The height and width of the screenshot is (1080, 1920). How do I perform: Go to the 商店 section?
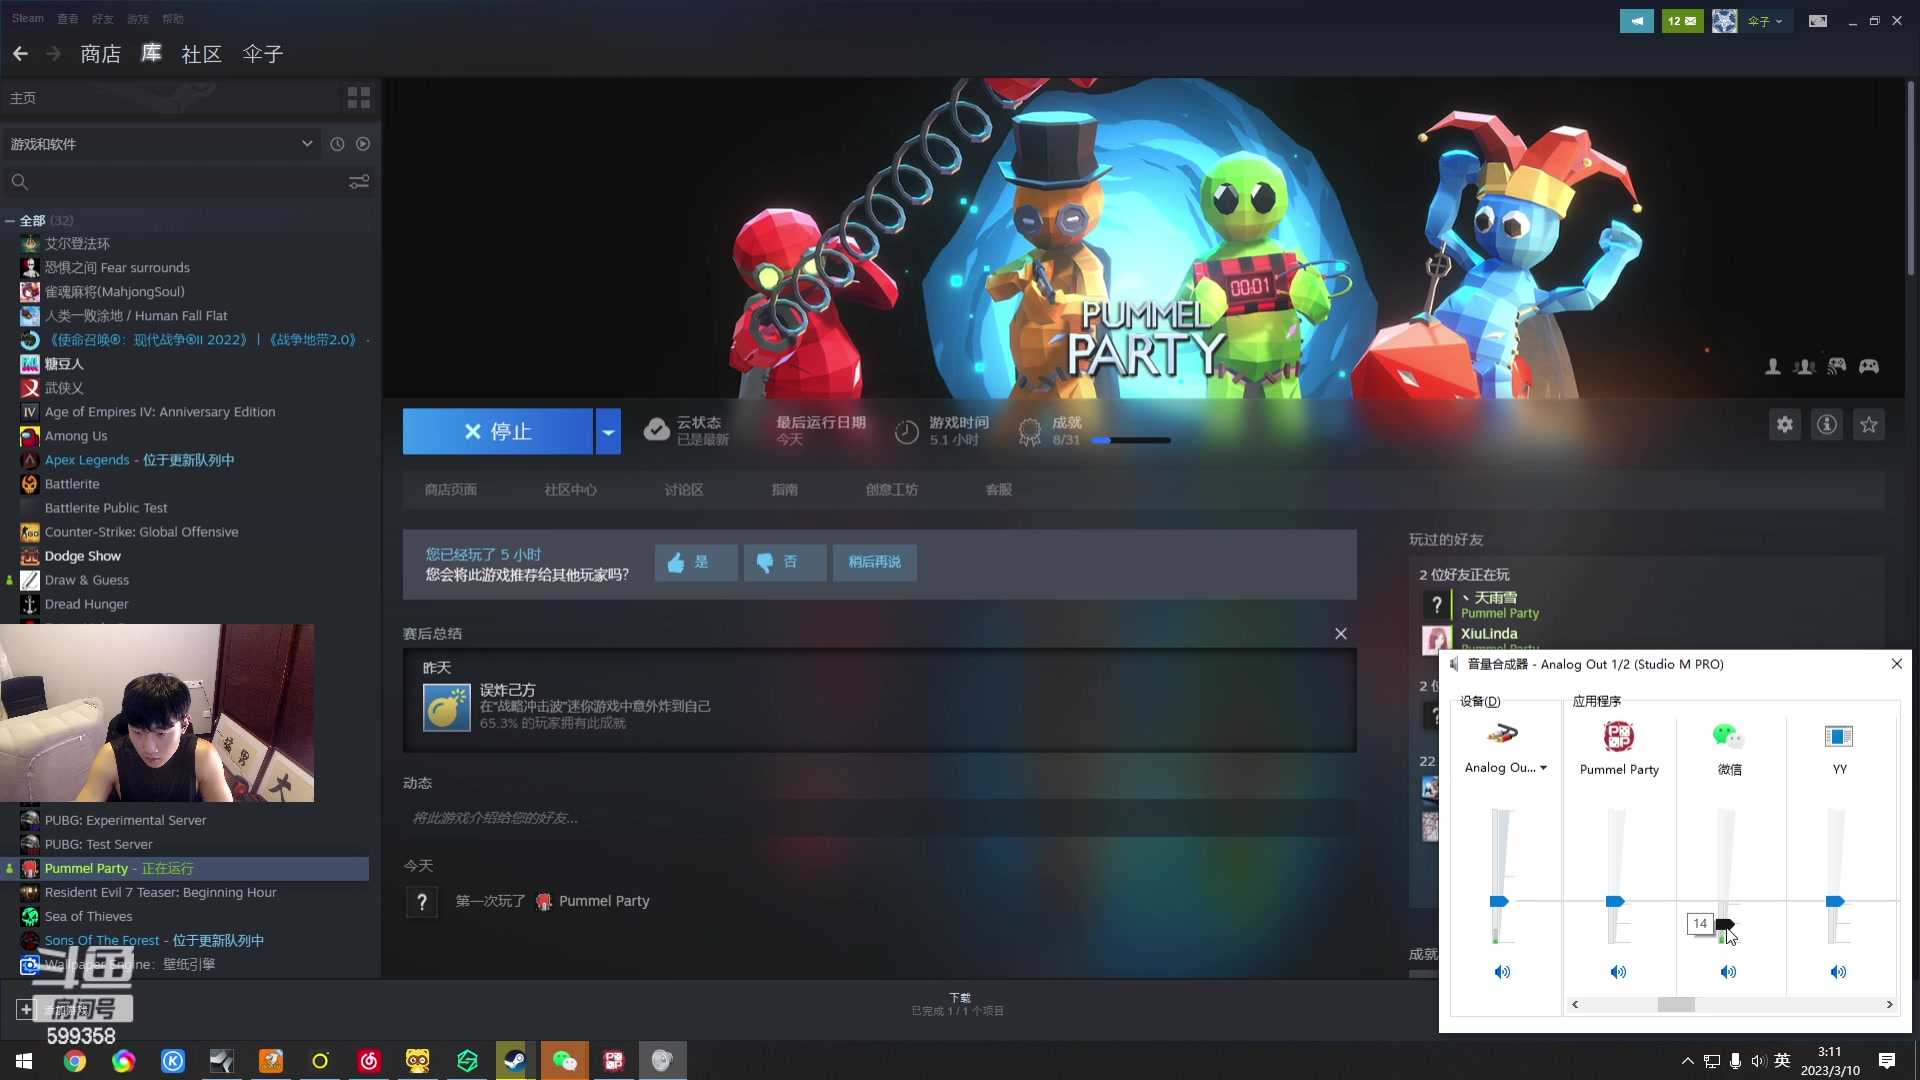(x=101, y=54)
